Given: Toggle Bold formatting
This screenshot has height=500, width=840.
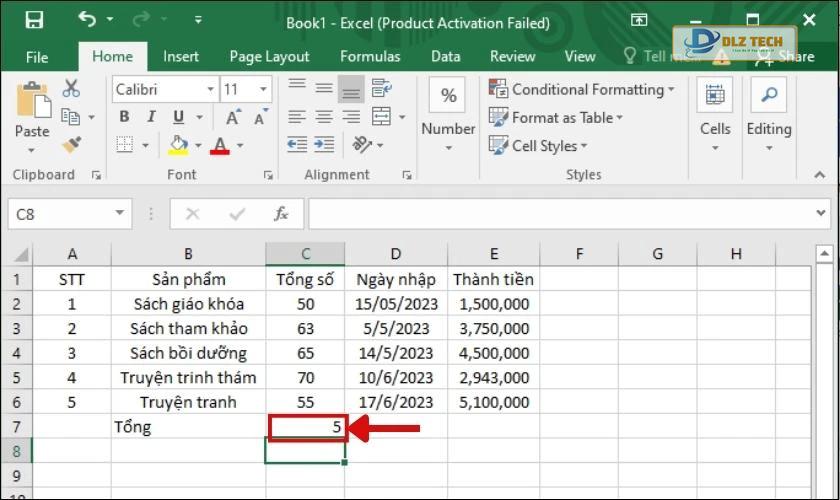Looking at the screenshot, I should [124, 116].
